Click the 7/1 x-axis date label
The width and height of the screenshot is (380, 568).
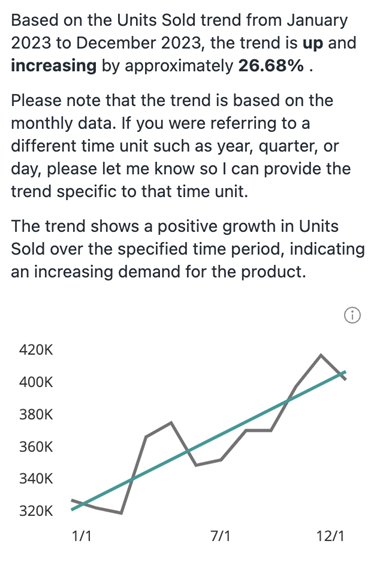tap(220, 536)
